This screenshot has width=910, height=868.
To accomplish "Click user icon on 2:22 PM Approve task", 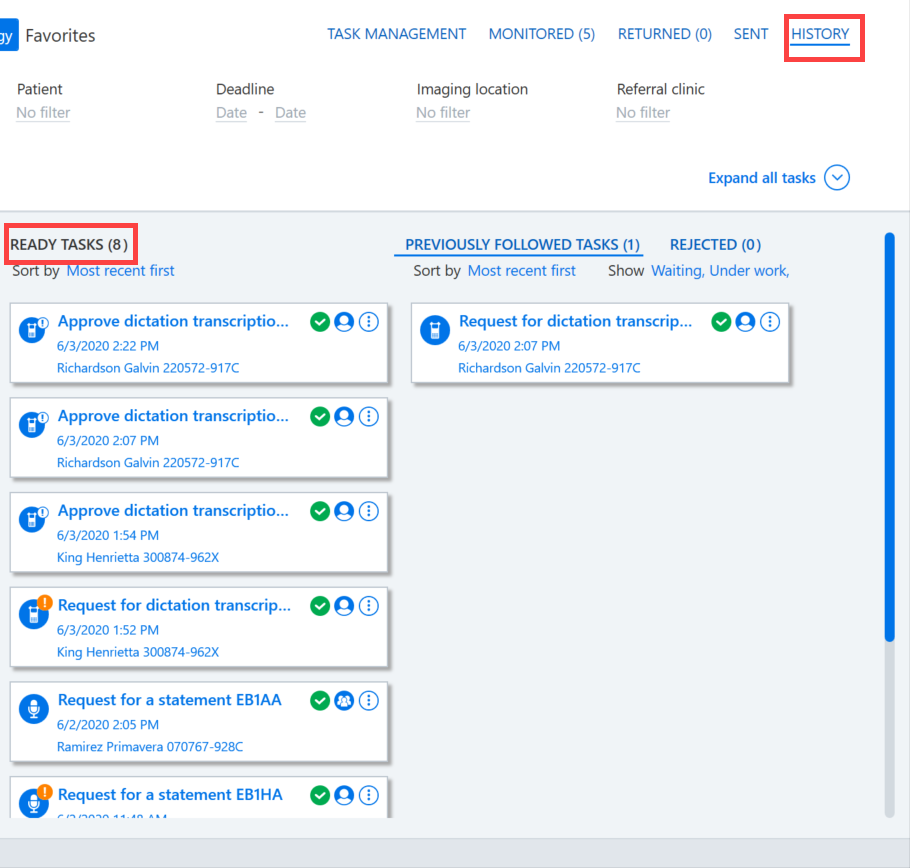I will [x=344, y=321].
